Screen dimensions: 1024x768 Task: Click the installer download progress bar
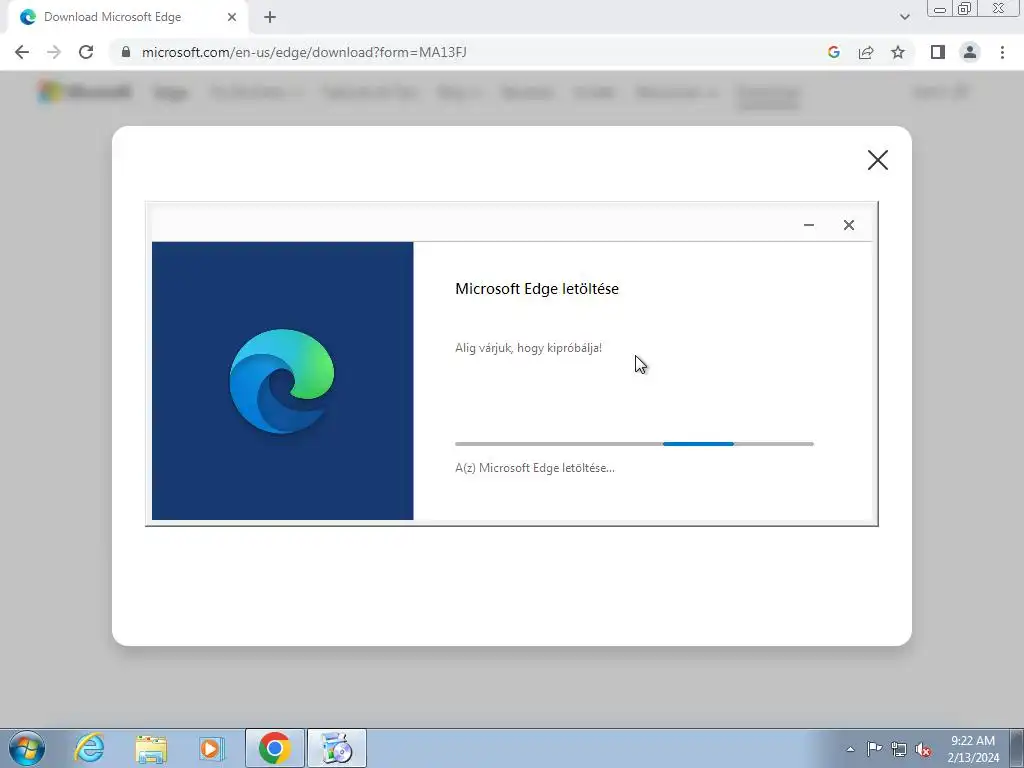click(x=634, y=444)
